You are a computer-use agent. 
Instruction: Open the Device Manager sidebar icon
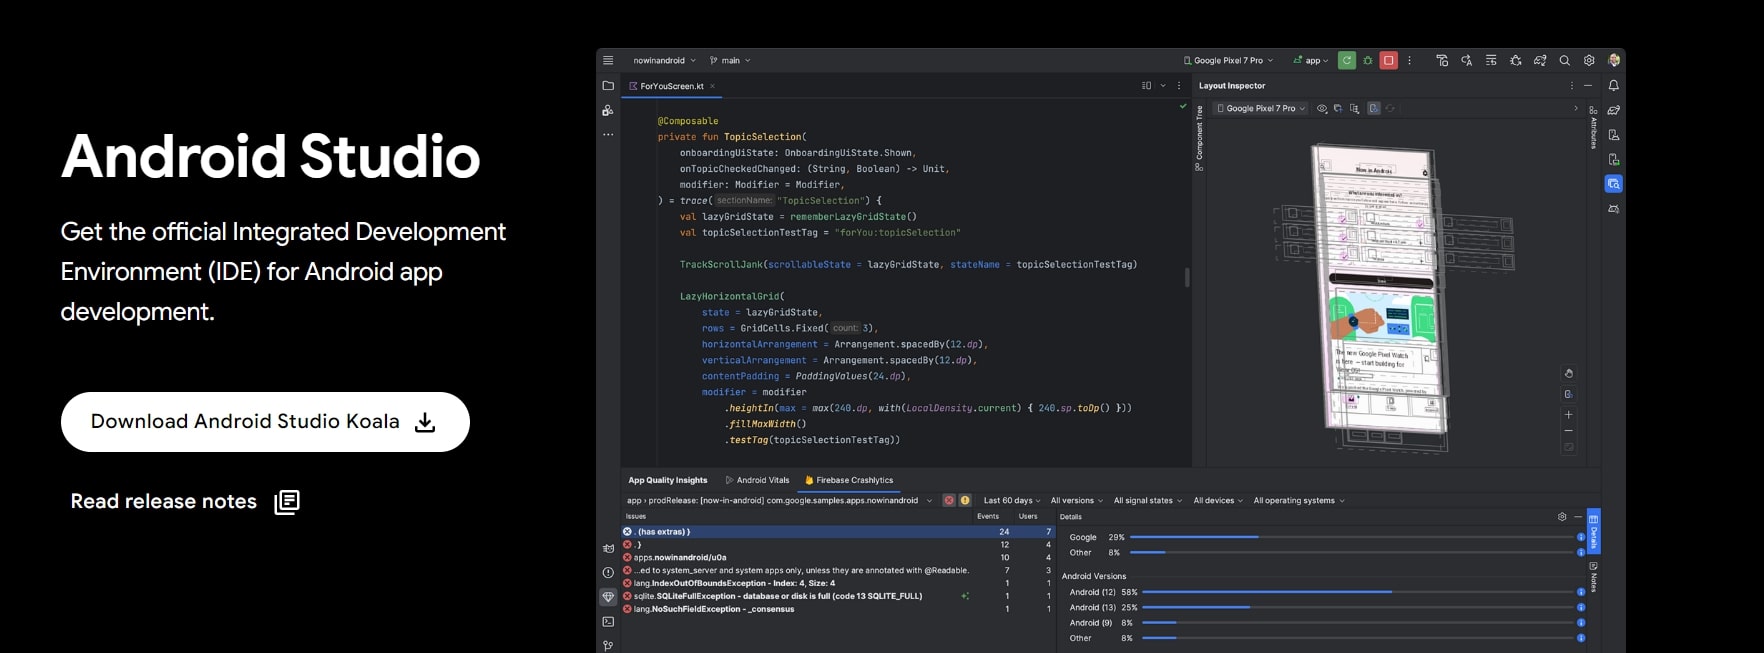(1613, 135)
